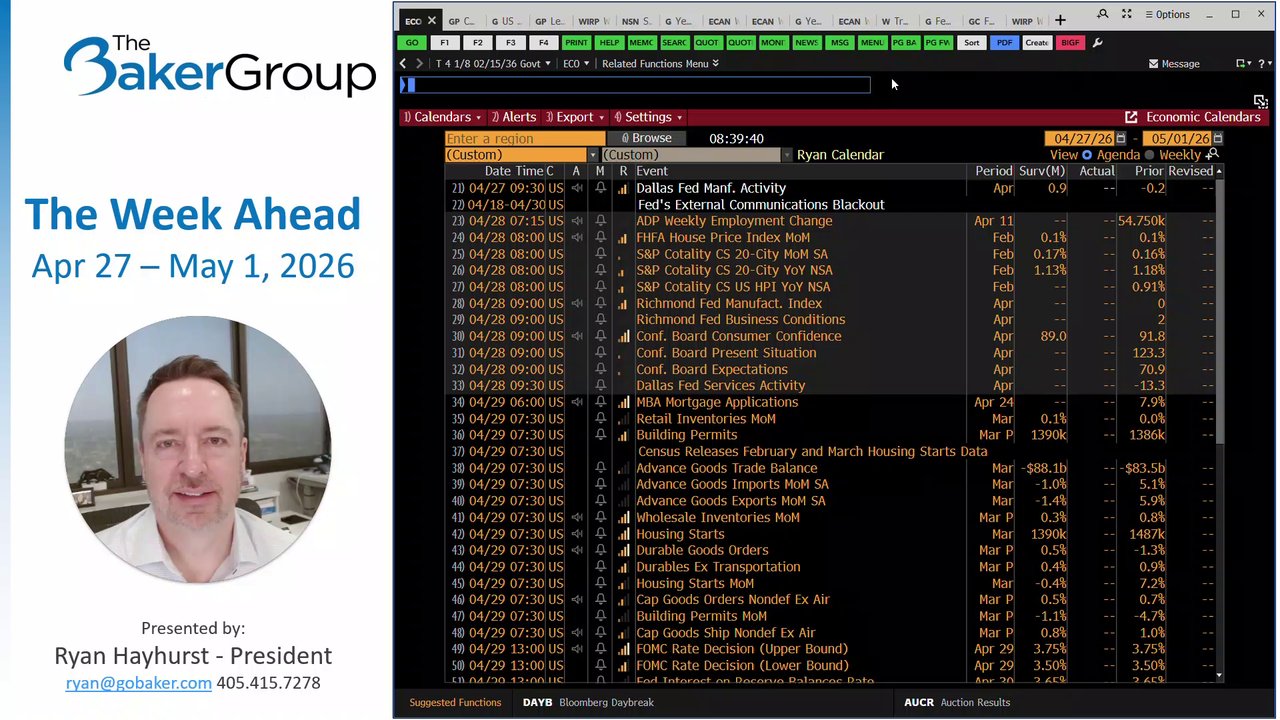Click the back navigation arrow
1280x720 pixels.
click(403, 63)
